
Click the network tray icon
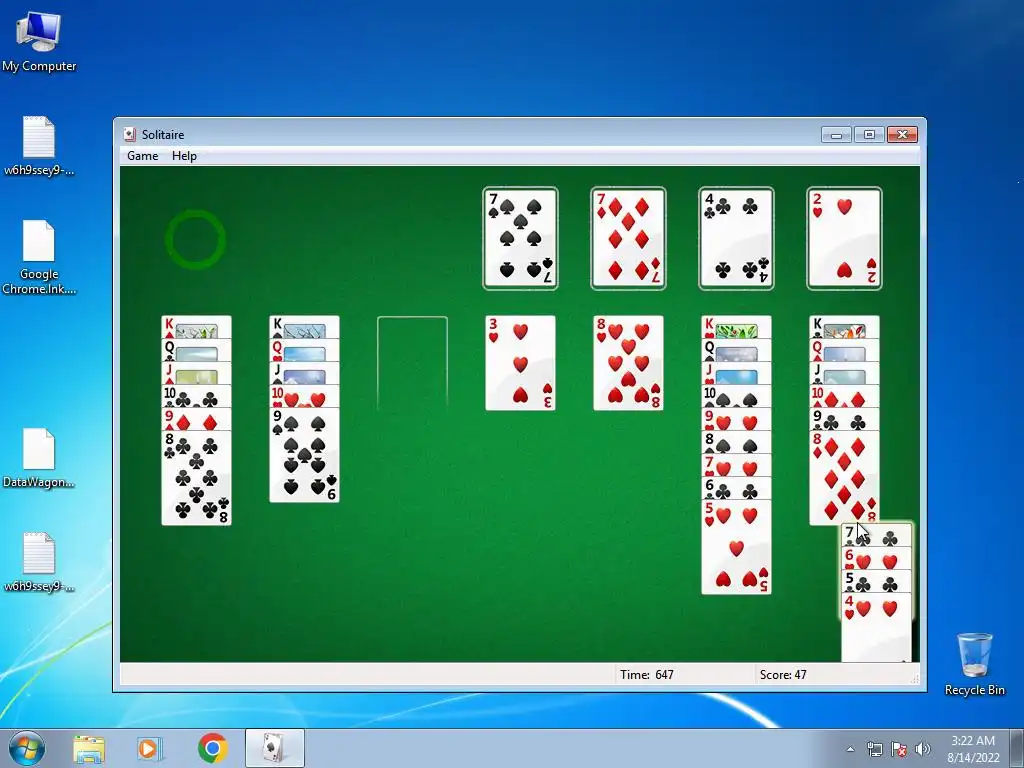[874, 749]
